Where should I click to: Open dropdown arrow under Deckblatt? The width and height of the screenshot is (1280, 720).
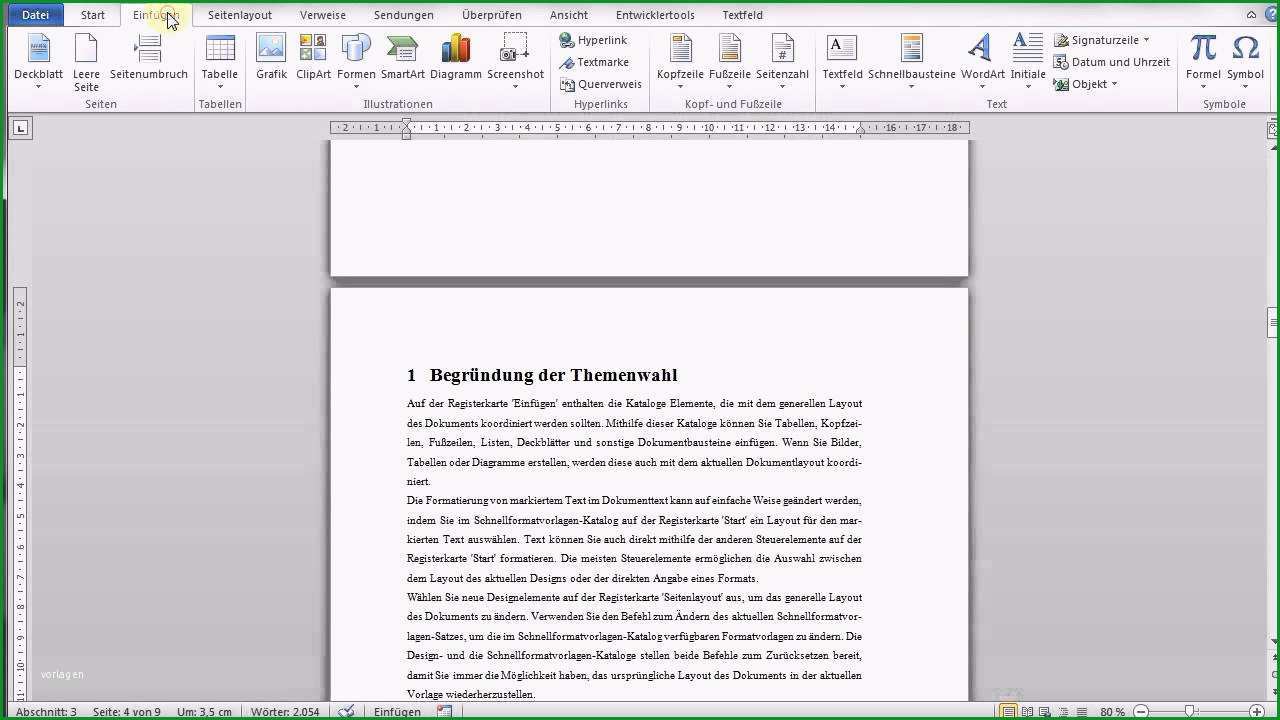[38, 87]
